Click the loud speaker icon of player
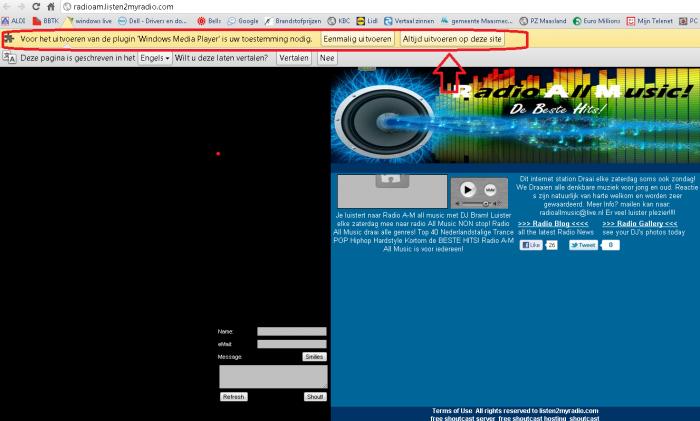Image resolution: width=700 pixels, height=421 pixels. point(496,204)
